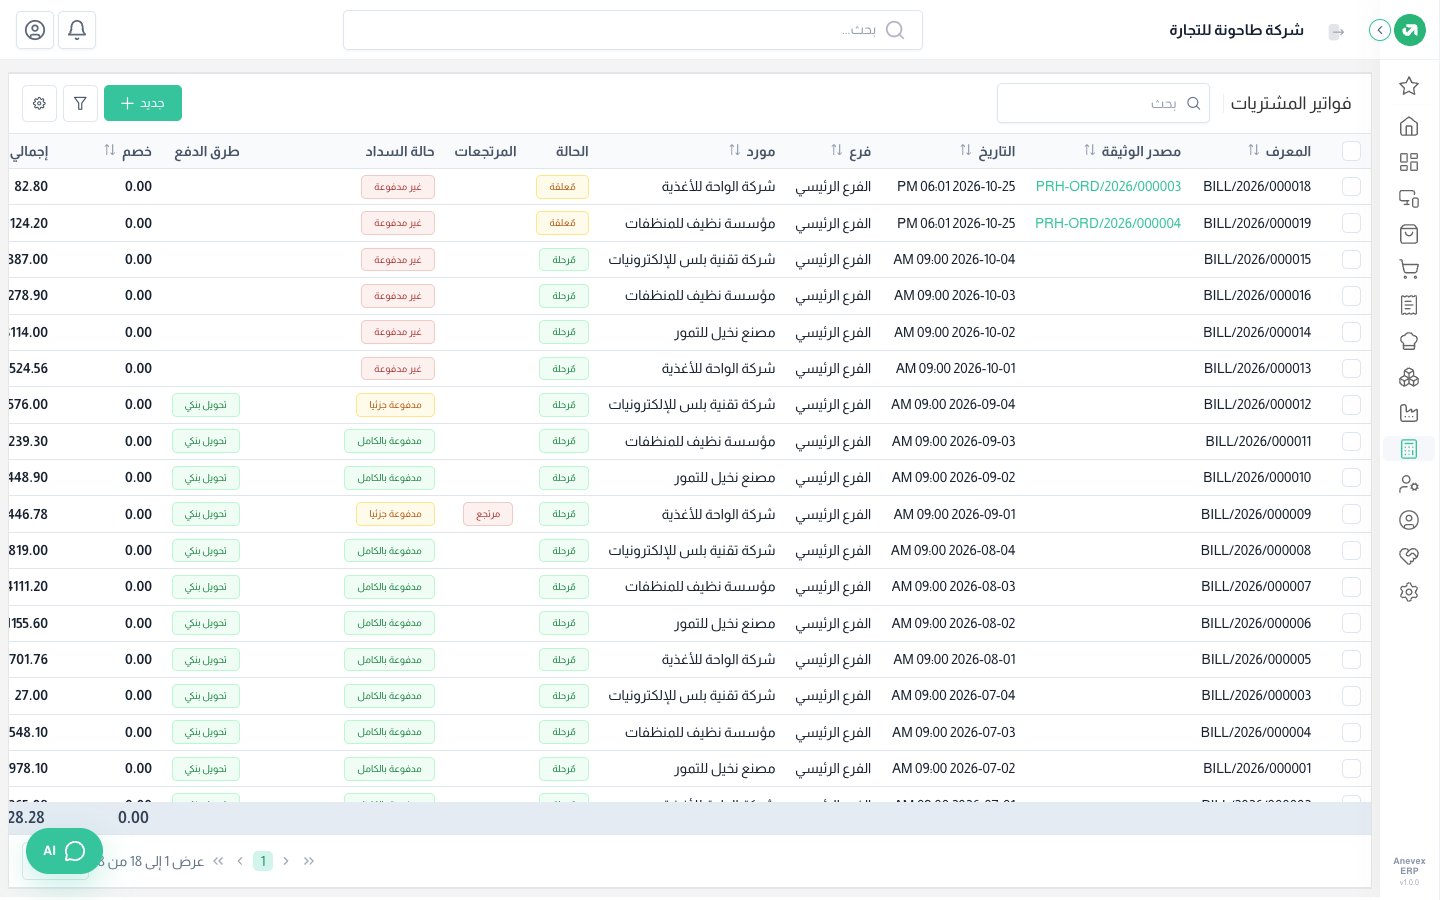Click the مرتجع badge on BILL/2026/000009 row
The image size is (1440, 900).
tap(488, 514)
